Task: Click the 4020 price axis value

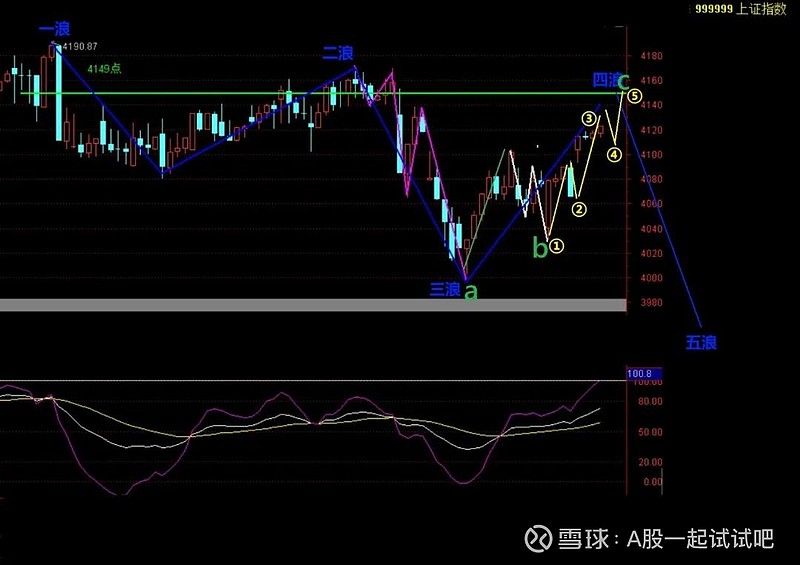Action: pyautogui.click(x=652, y=253)
